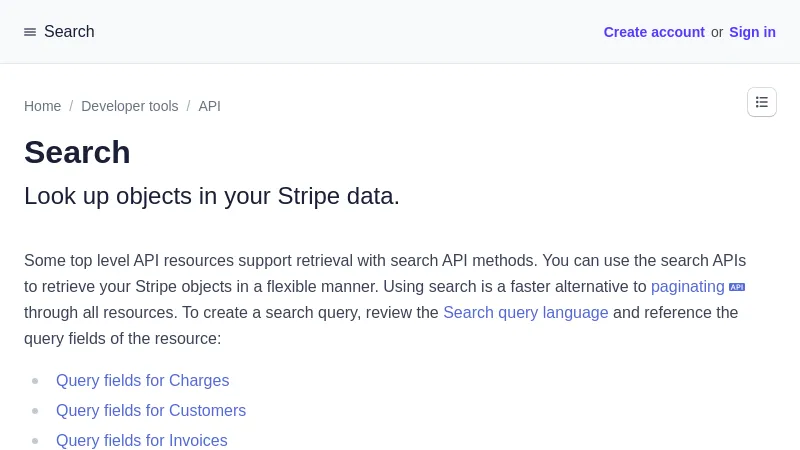This screenshot has height=450, width=800.
Task: Open the hamburger navigation menu icon
Action: 30,32
